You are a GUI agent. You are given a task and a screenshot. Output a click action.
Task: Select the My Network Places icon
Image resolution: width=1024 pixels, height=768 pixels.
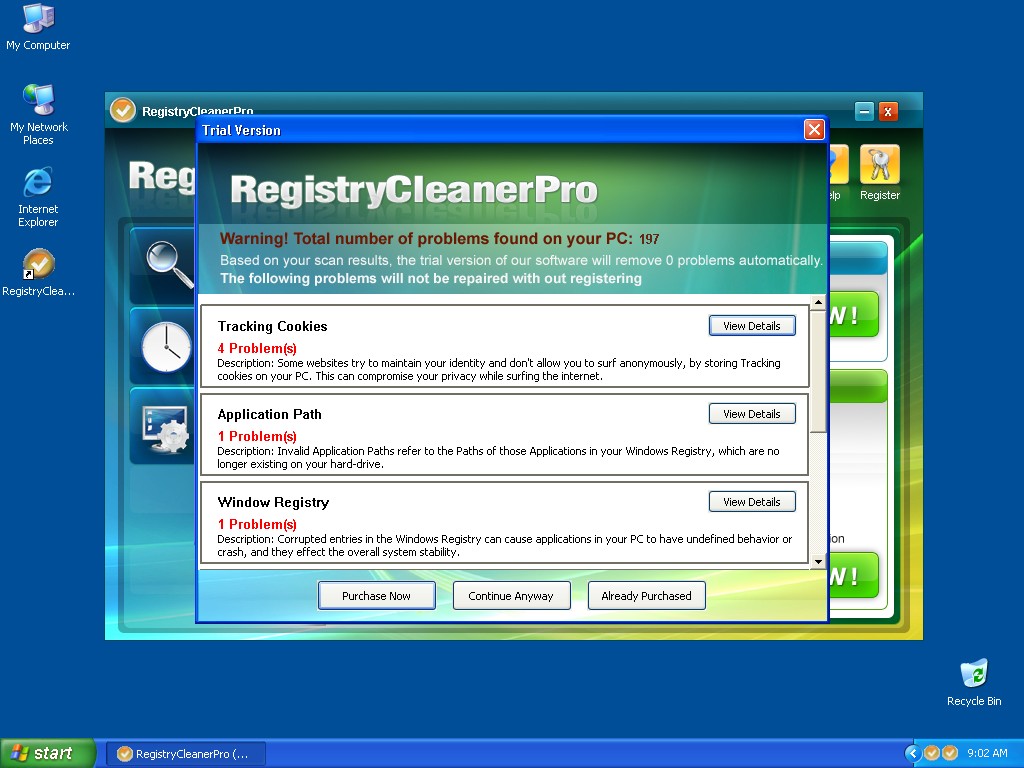pos(38,100)
